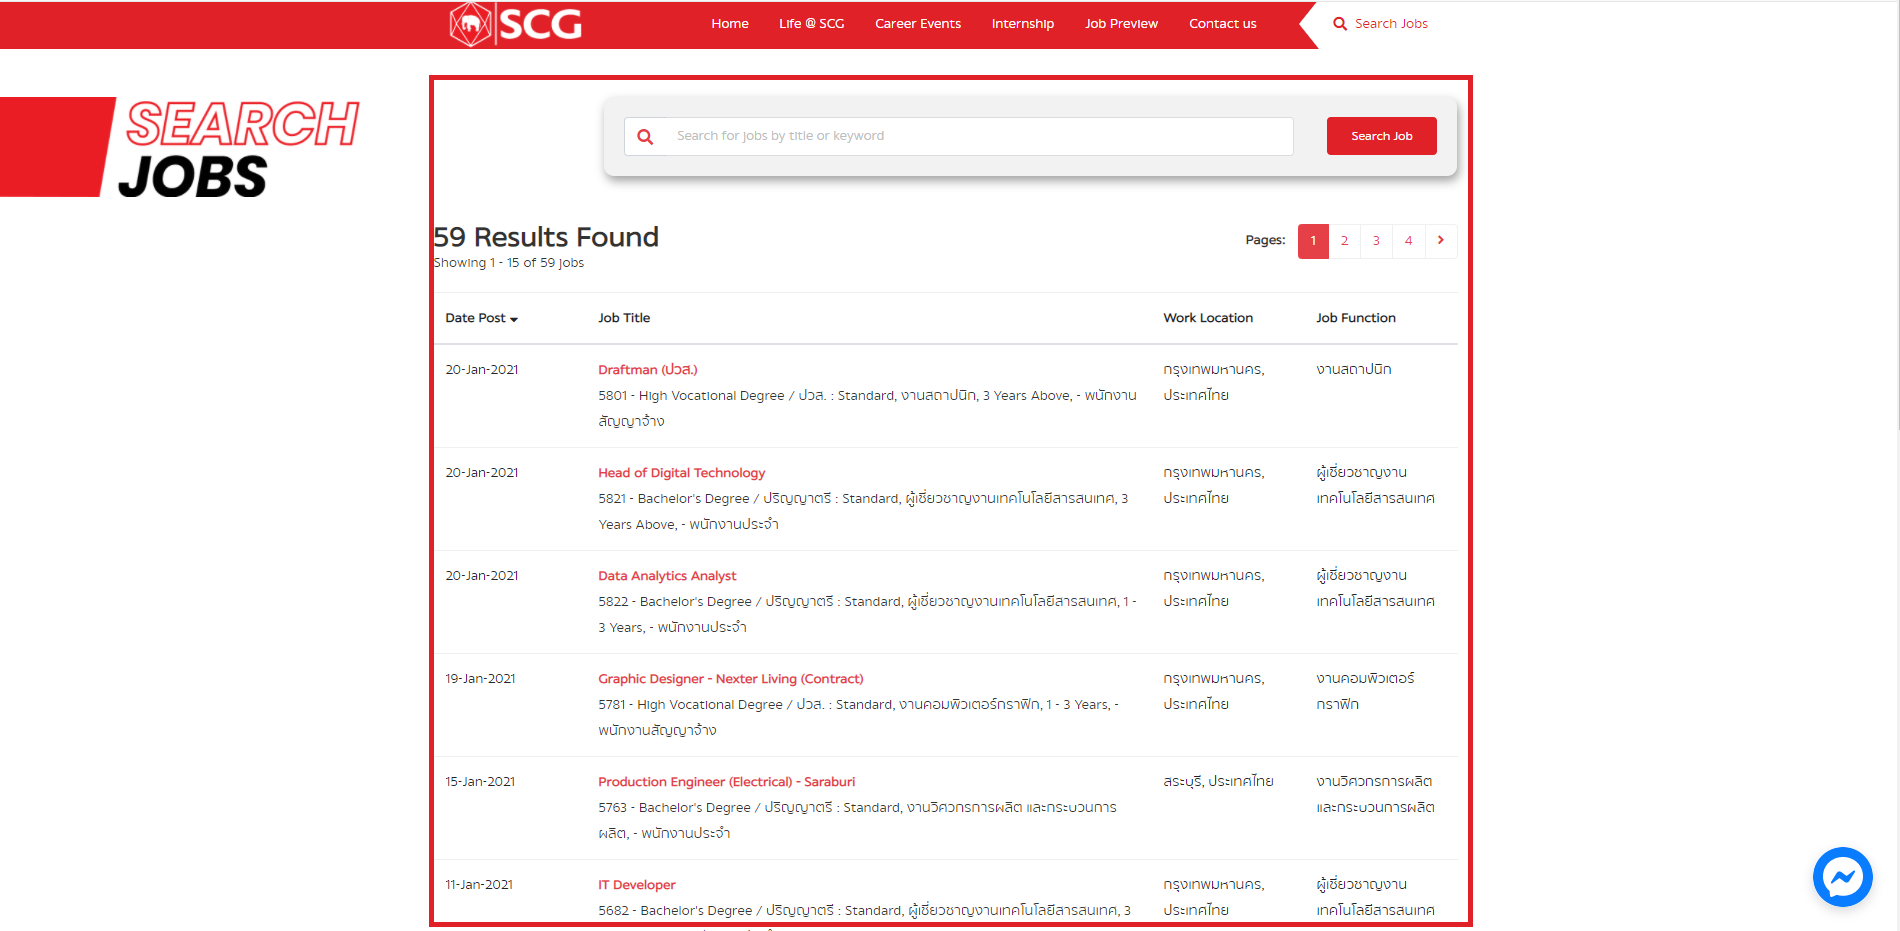Screen dimensions: 1900x931
Task: Click the 11-Jan-2021 date cell
Action: (x=479, y=885)
